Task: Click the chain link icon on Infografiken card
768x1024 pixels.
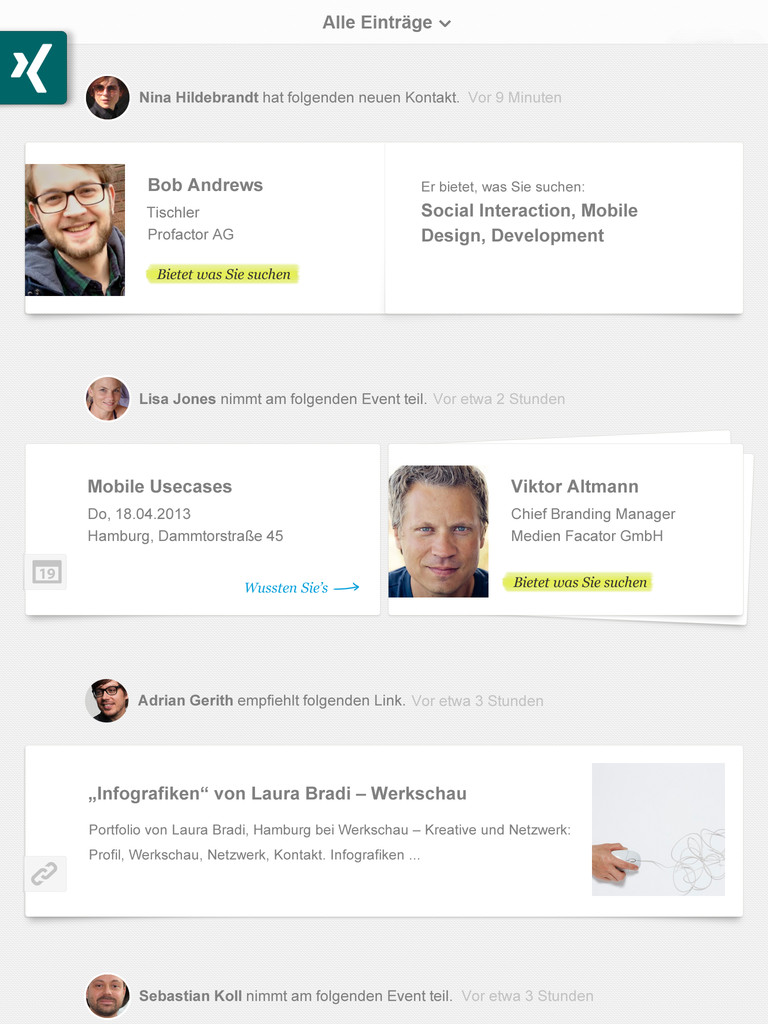Action: [x=45, y=874]
